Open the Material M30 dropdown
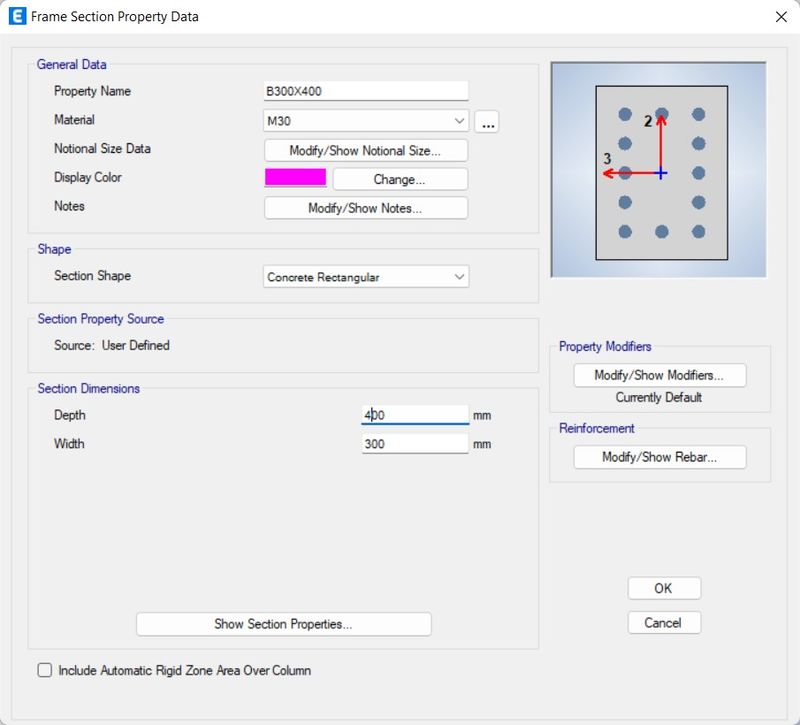The width and height of the screenshot is (800, 725). 366,121
